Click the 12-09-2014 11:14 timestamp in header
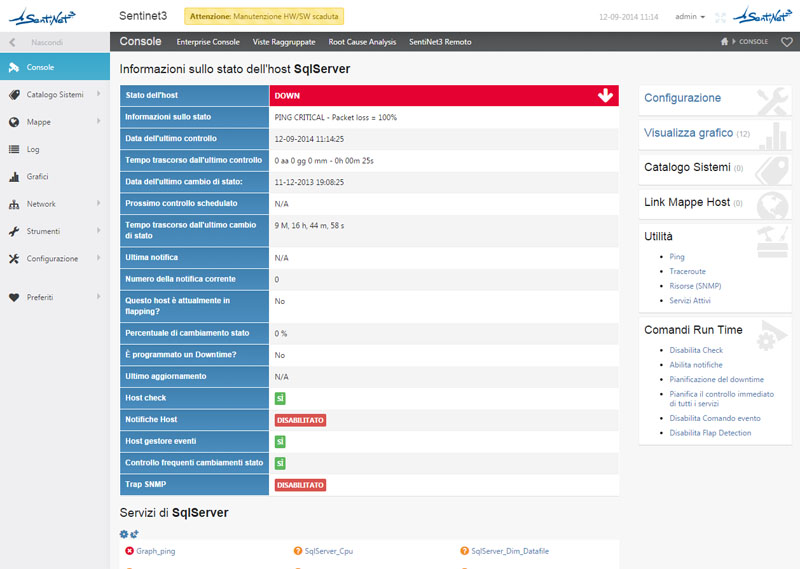 coord(629,17)
